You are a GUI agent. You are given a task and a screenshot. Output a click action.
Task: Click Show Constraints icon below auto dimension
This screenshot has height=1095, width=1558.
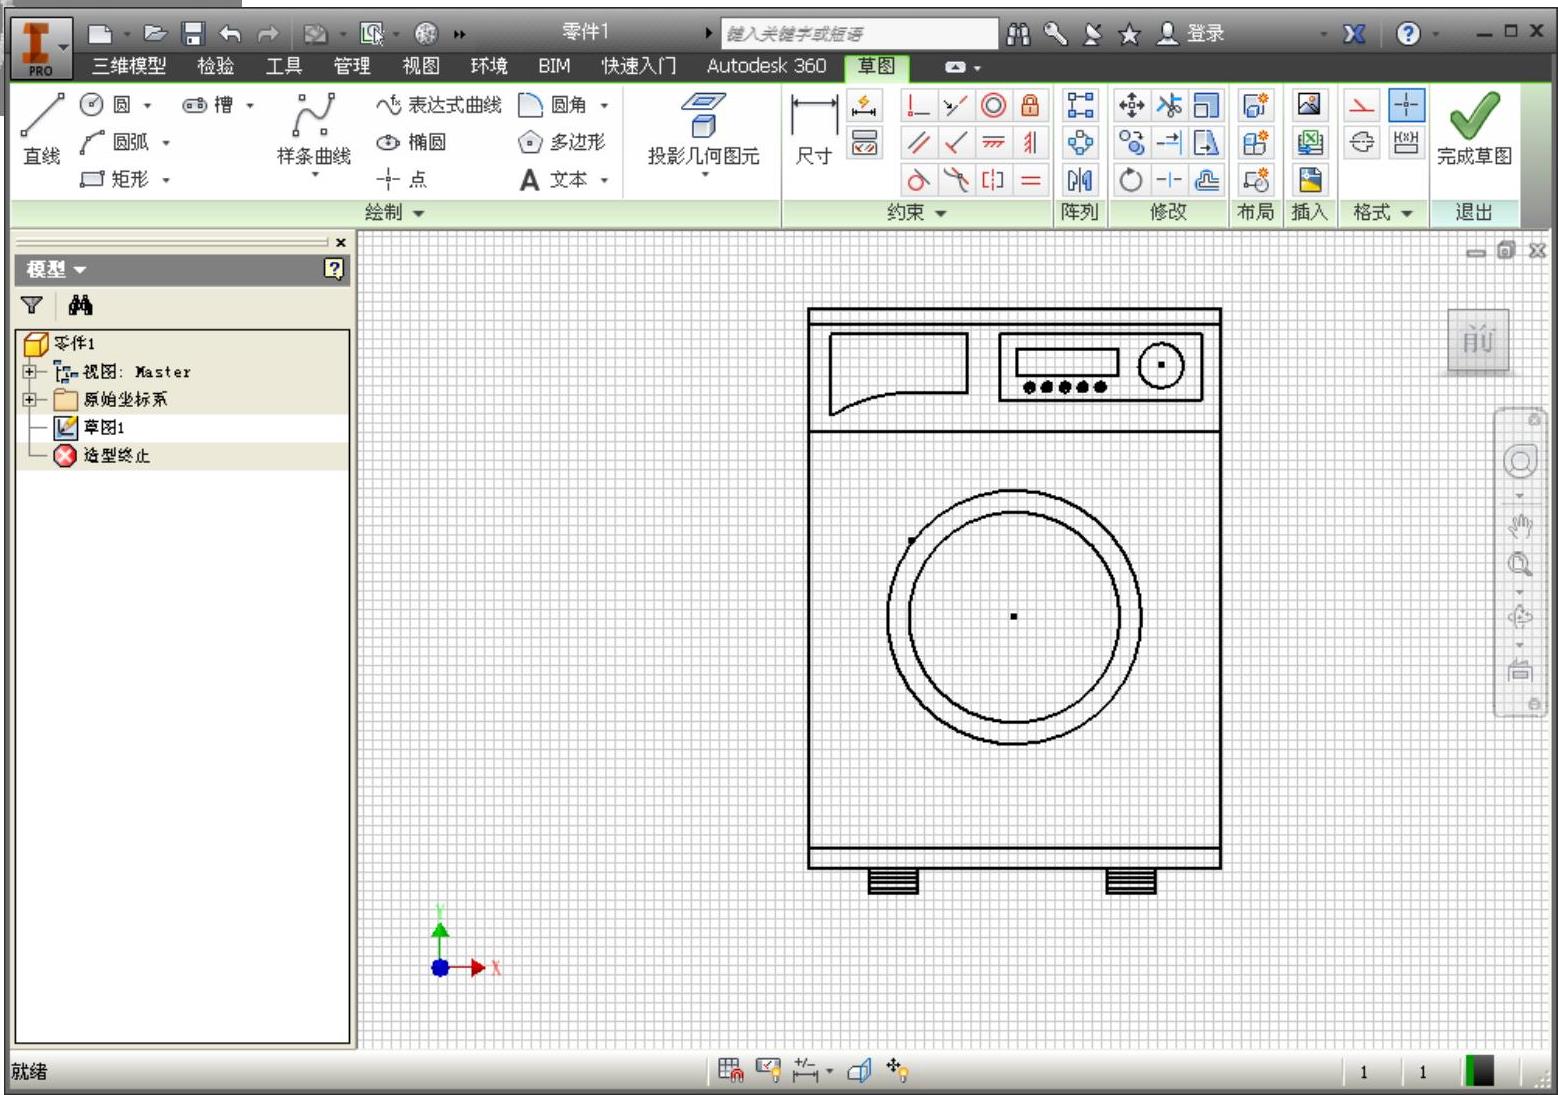point(864,143)
